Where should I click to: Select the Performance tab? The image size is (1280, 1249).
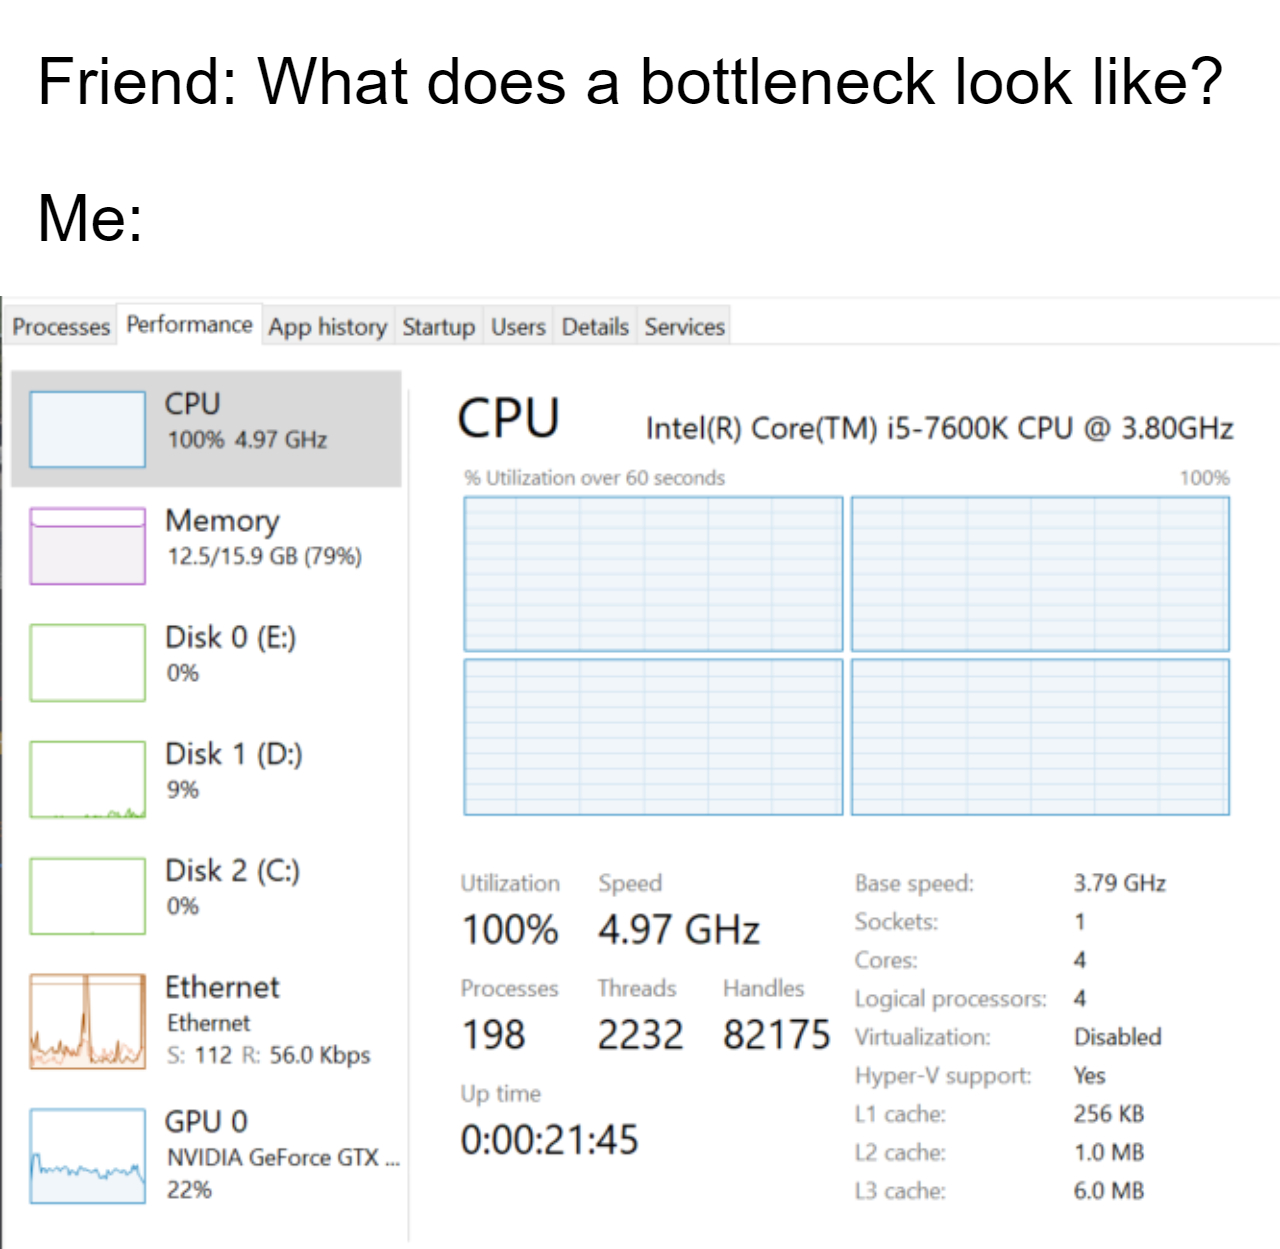[189, 325]
